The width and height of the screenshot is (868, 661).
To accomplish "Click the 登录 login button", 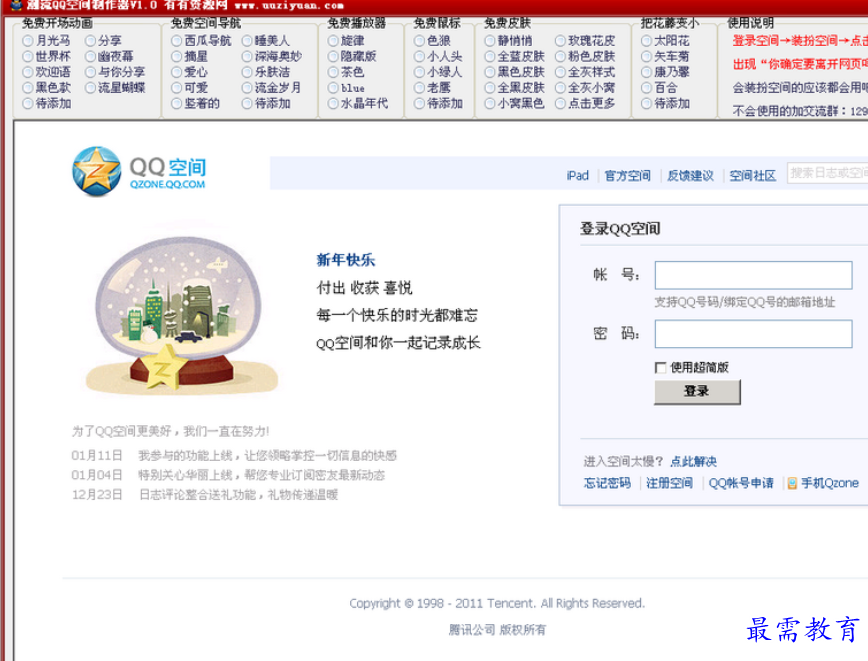I will pos(697,391).
